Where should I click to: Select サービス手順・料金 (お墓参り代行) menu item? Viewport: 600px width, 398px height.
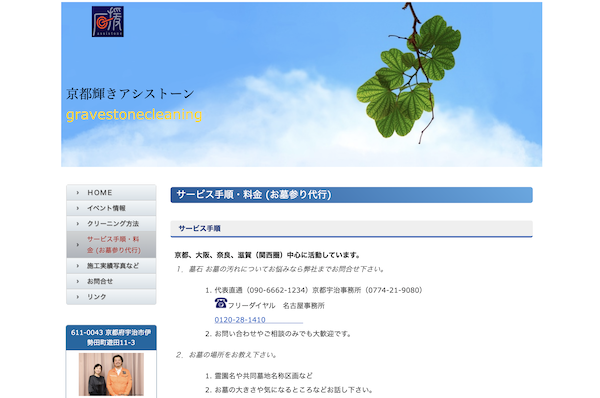pos(111,245)
